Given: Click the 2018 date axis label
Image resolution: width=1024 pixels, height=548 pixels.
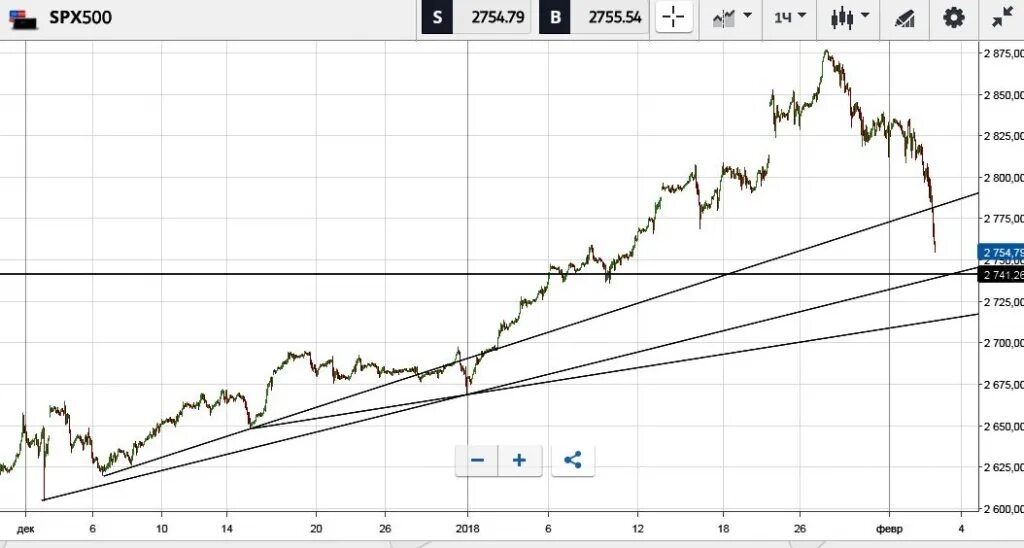Looking at the screenshot, I should pyautogui.click(x=467, y=529).
